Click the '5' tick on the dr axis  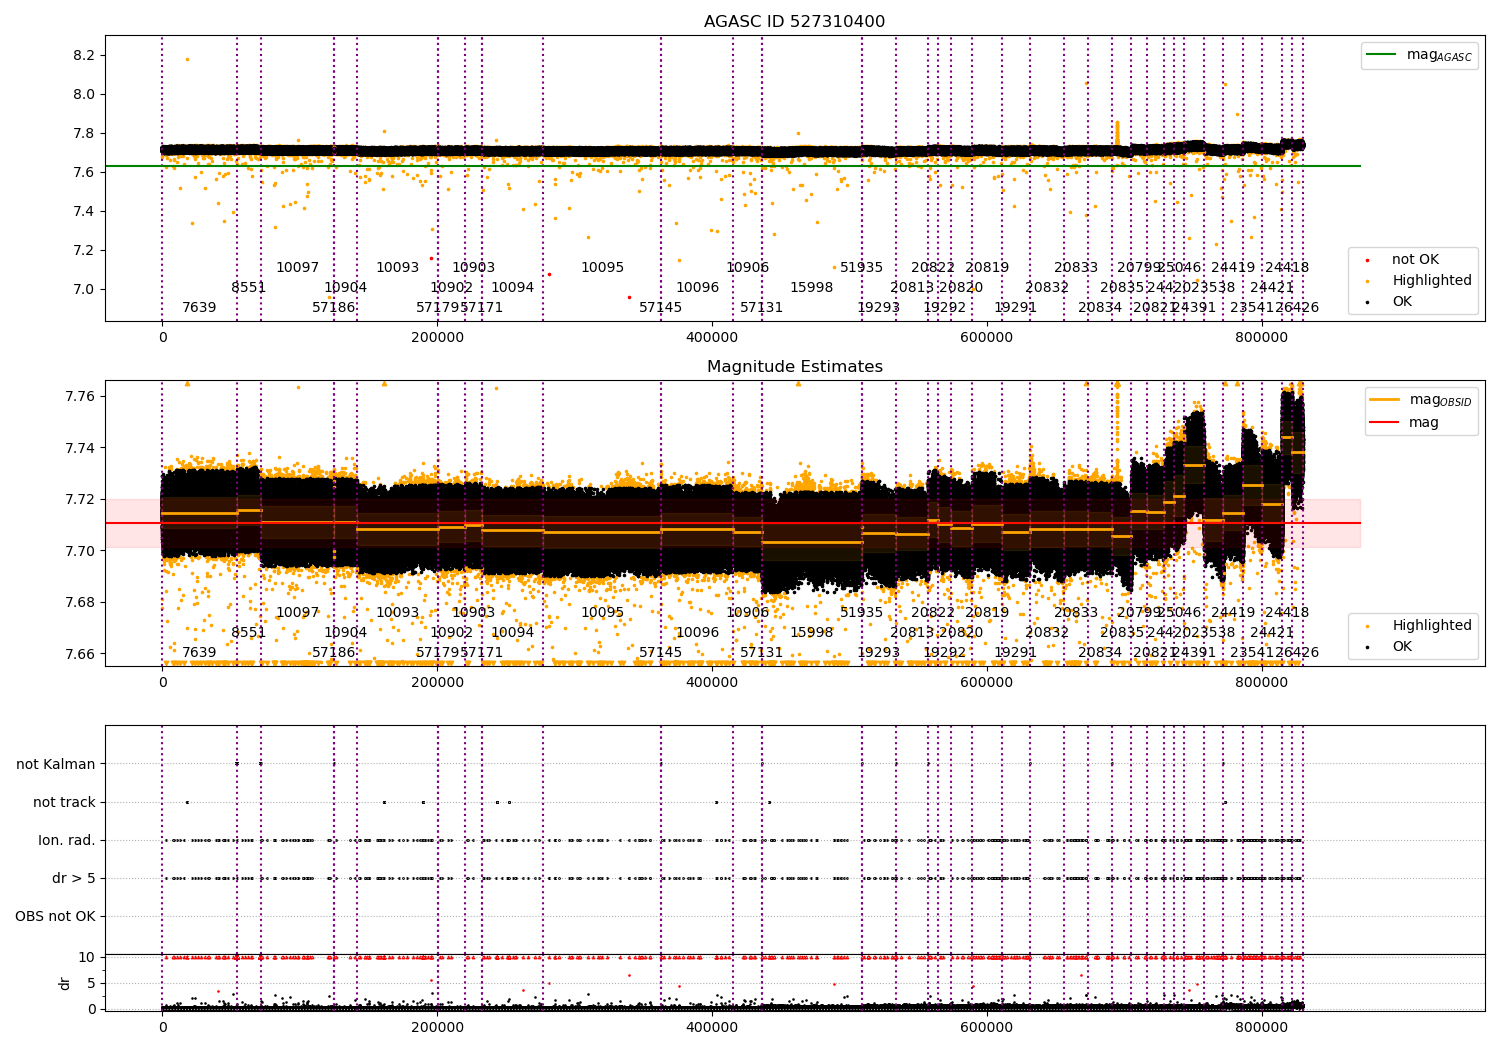[x=91, y=983]
